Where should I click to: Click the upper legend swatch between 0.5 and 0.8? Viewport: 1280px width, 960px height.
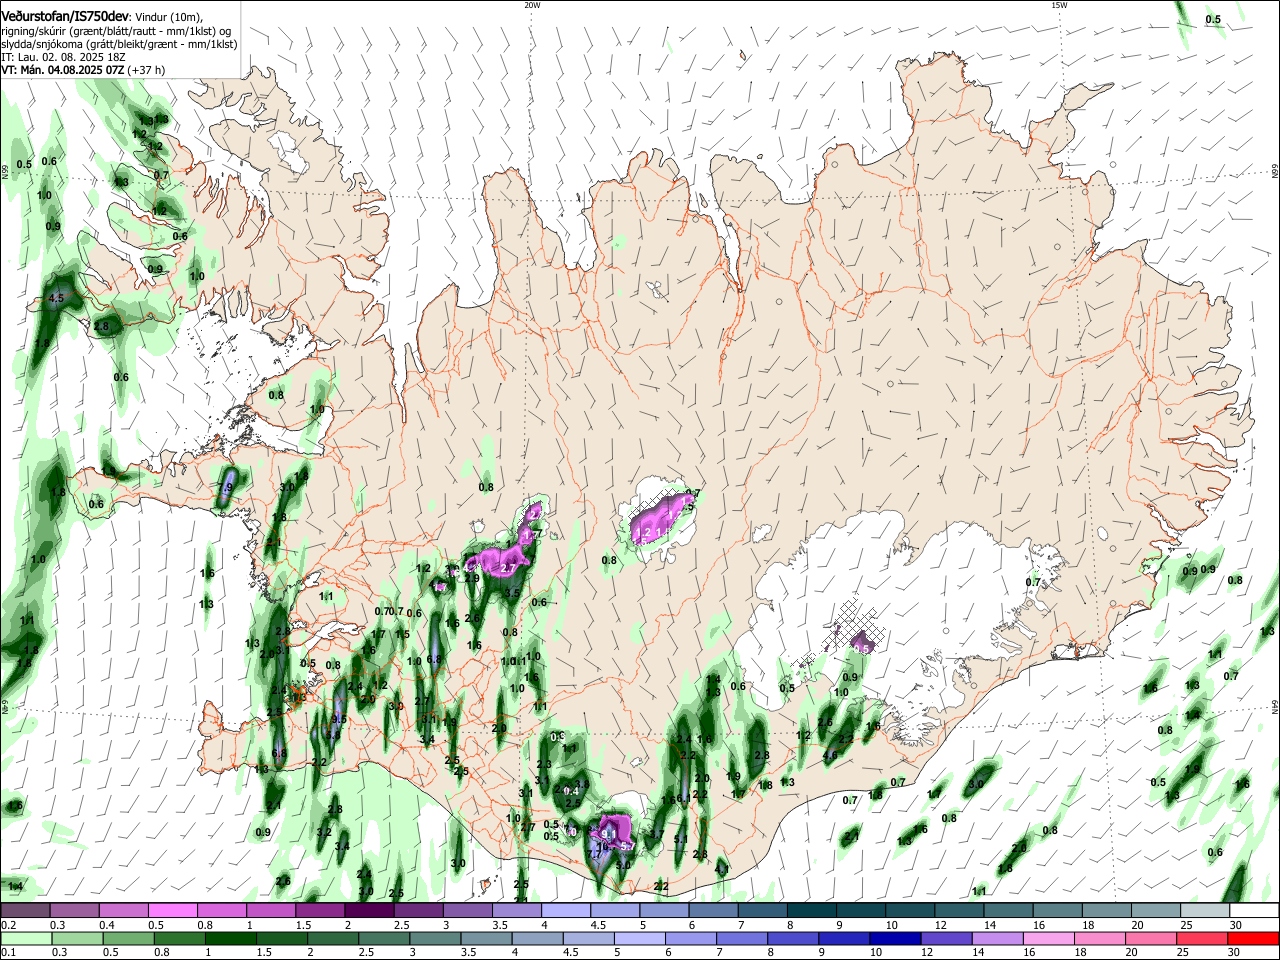(x=172, y=911)
